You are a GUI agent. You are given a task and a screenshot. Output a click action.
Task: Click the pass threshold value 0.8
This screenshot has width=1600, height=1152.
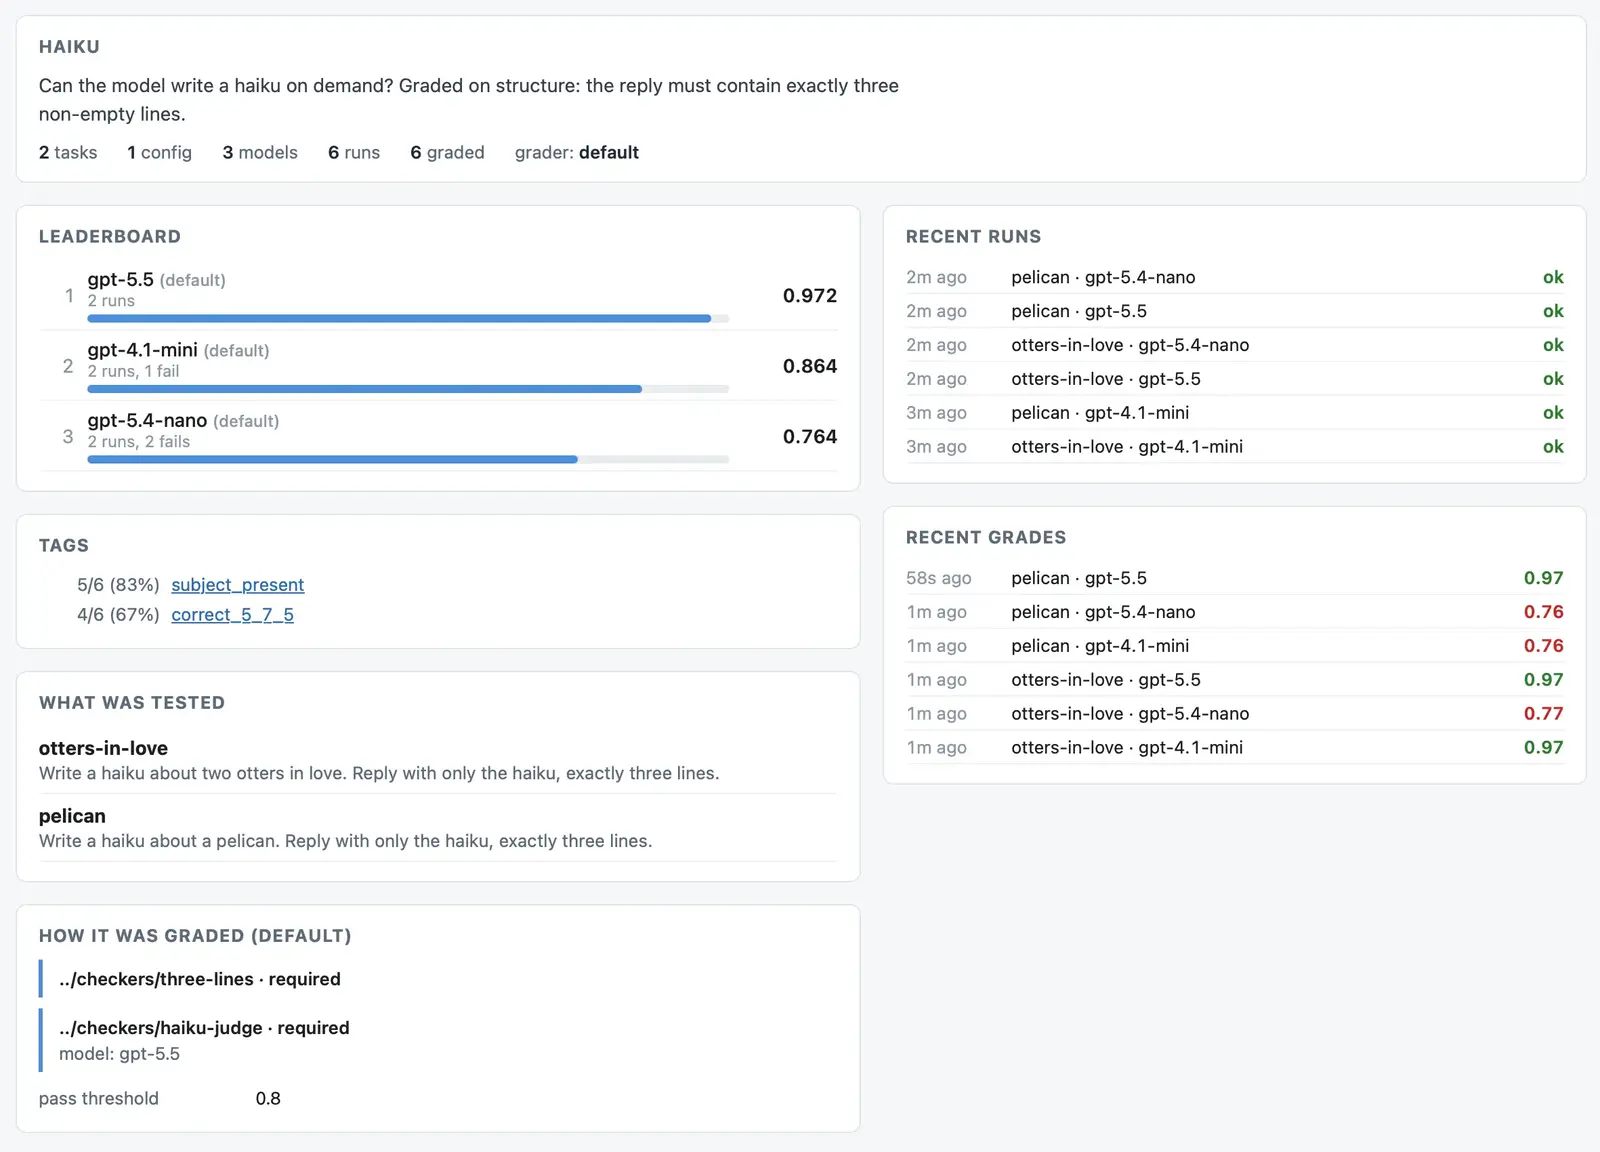pos(268,1099)
